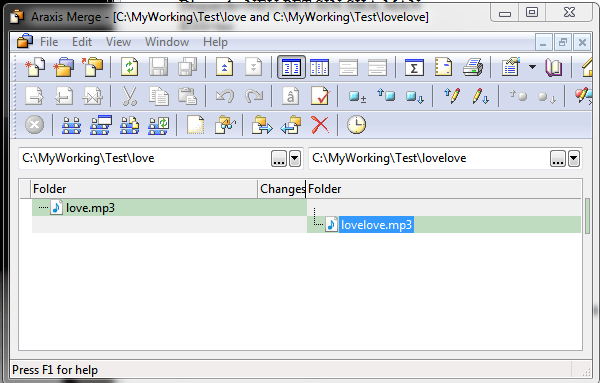Click the grey stop comparison circle icon
Image resolution: width=600 pixels, height=383 pixels.
point(34,125)
